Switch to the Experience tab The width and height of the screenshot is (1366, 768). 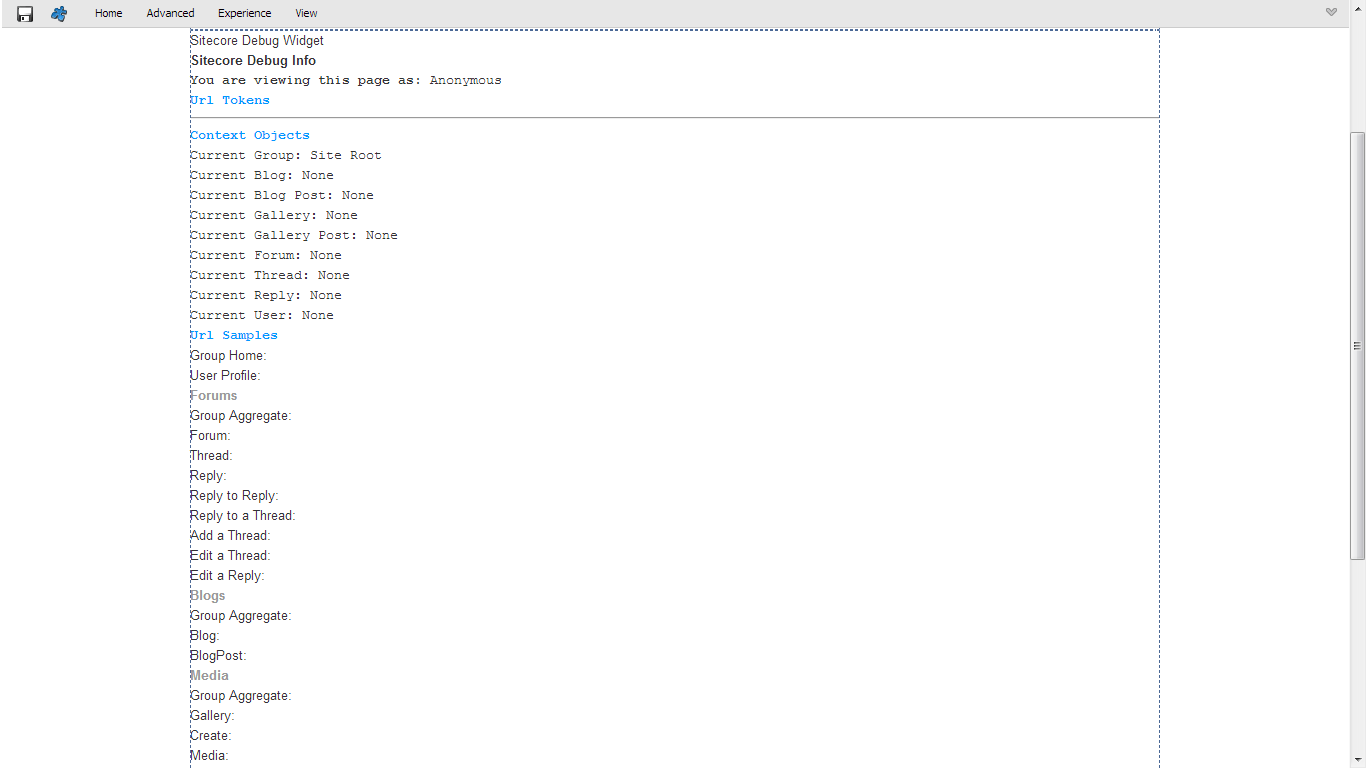tap(244, 13)
